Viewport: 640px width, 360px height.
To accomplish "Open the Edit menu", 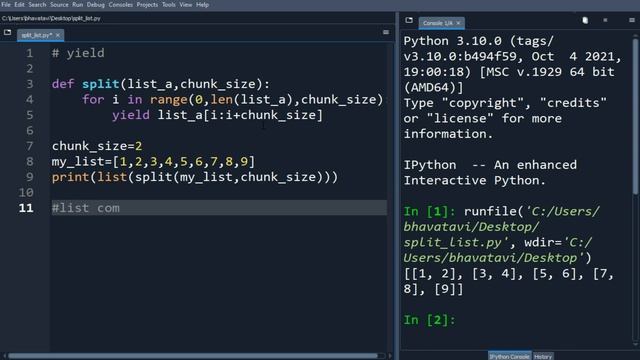I will 19,5.
